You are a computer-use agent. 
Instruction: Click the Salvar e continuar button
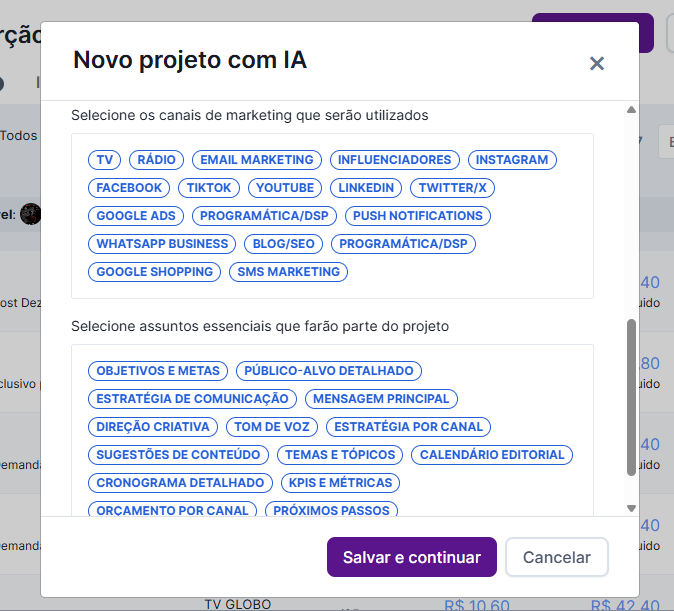412,557
